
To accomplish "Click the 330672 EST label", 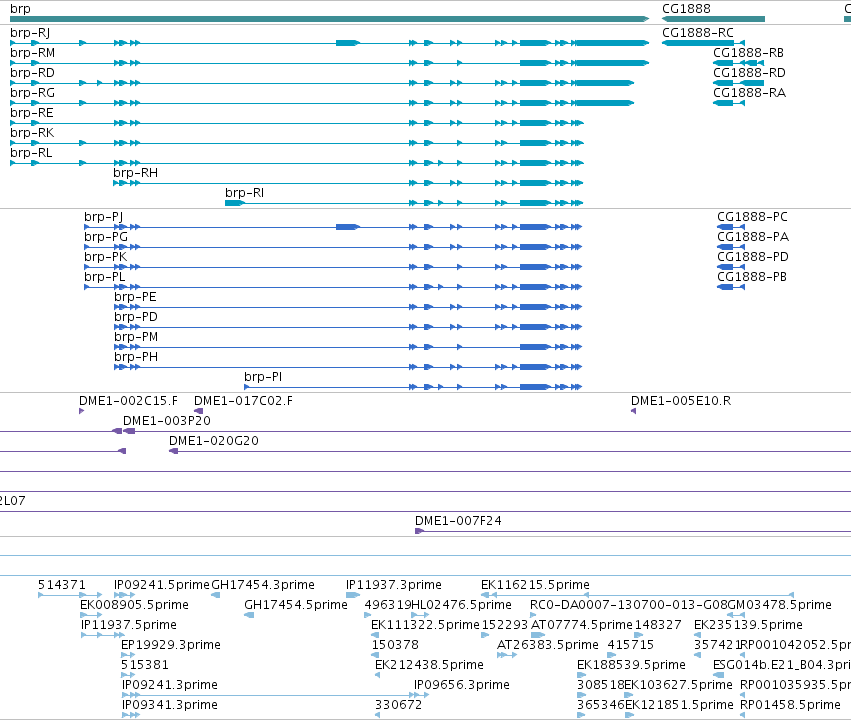I will coord(398,705).
